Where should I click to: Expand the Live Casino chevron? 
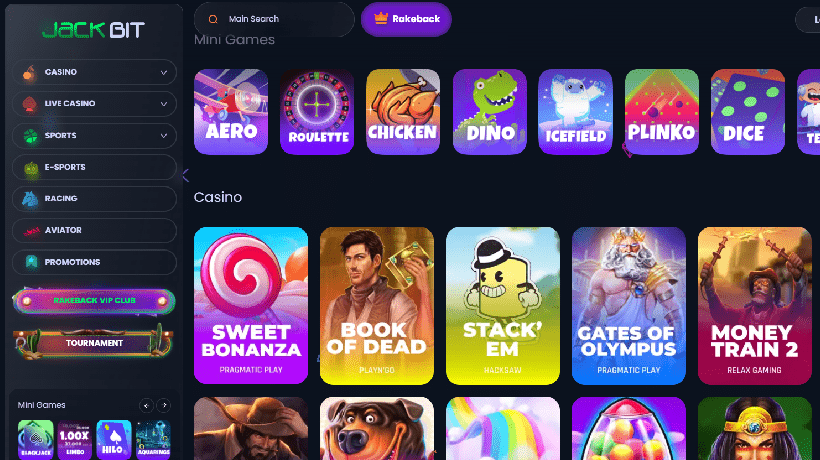(163, 104)
